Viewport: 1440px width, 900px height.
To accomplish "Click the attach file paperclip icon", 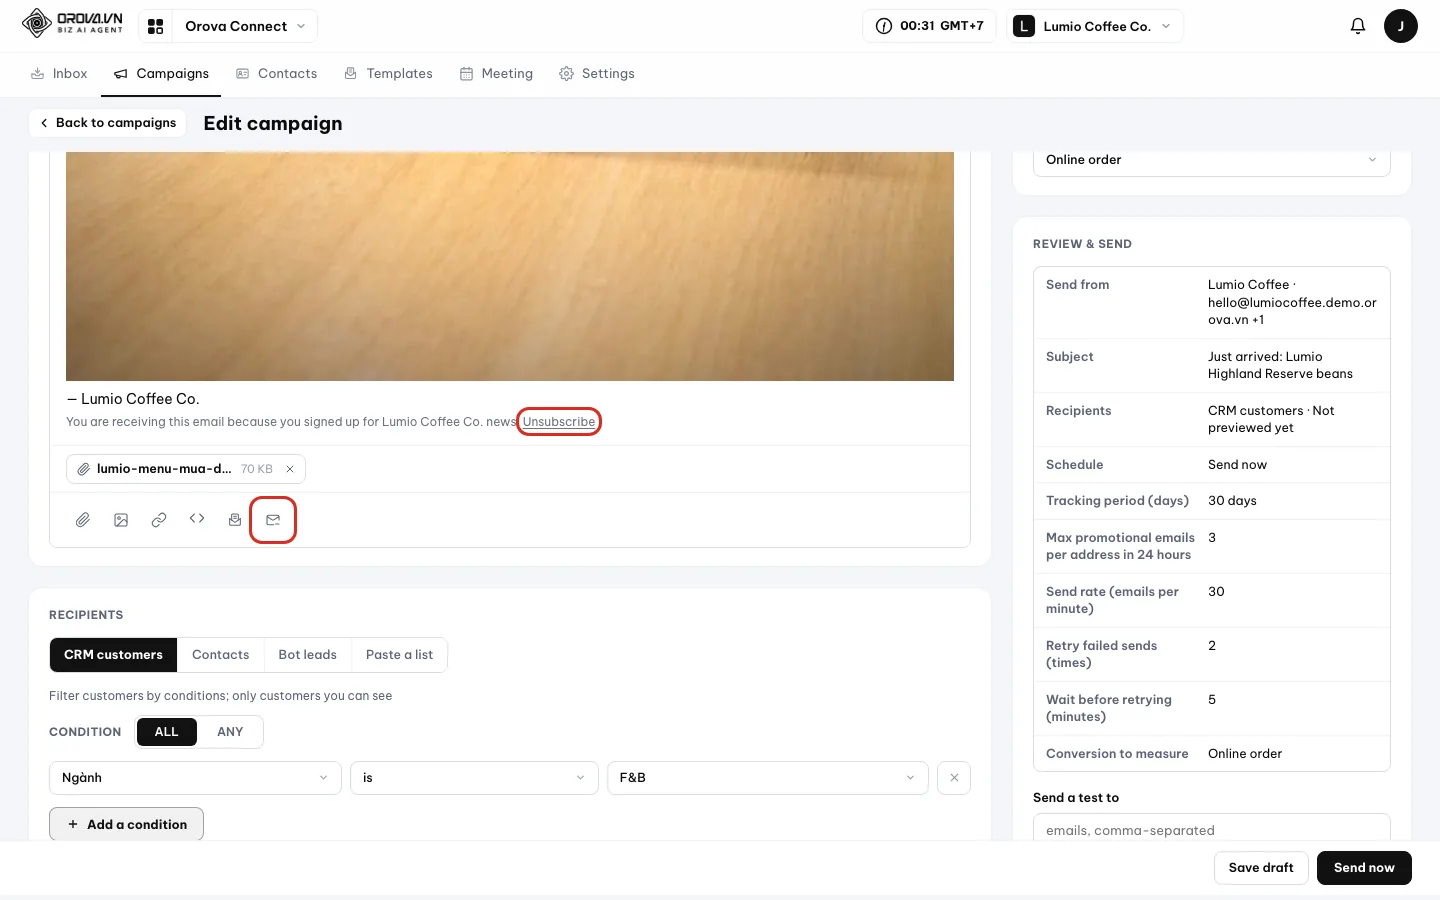I will point(83,520).
